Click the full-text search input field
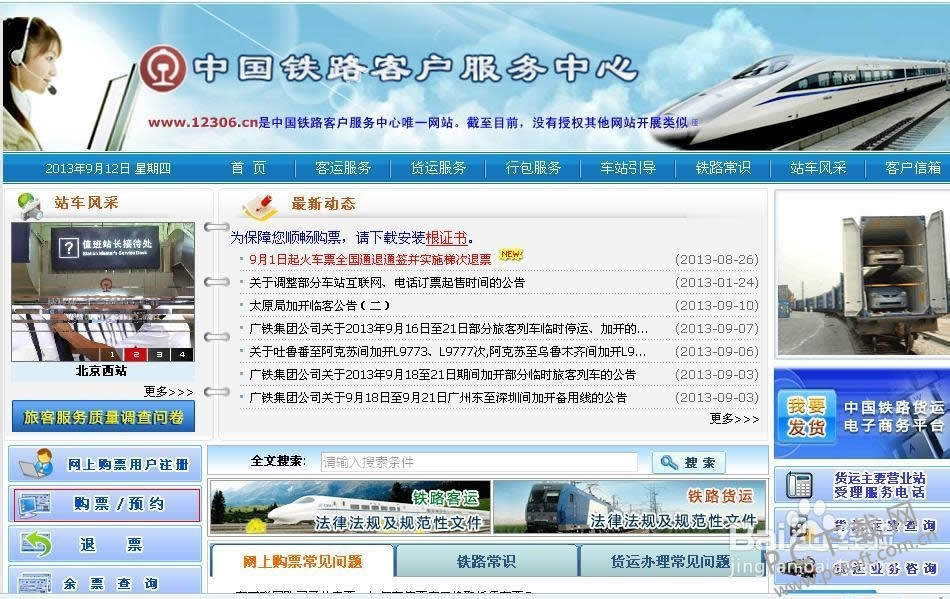 tap(478, 462)
